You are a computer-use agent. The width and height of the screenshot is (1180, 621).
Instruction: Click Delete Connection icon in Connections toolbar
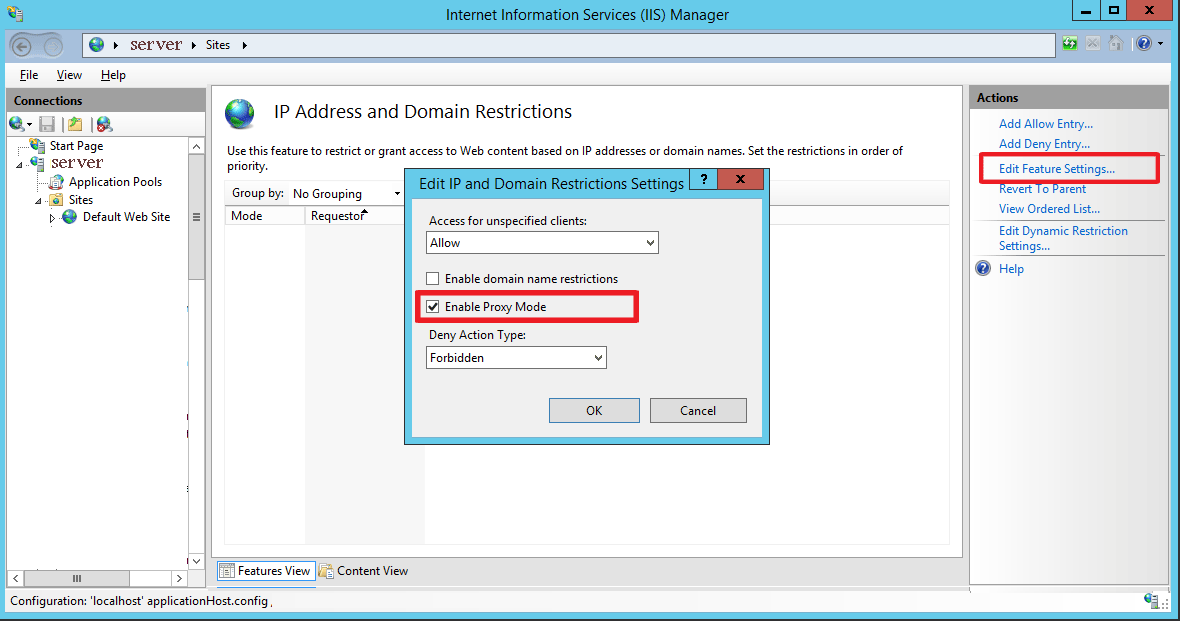(104, 124)
